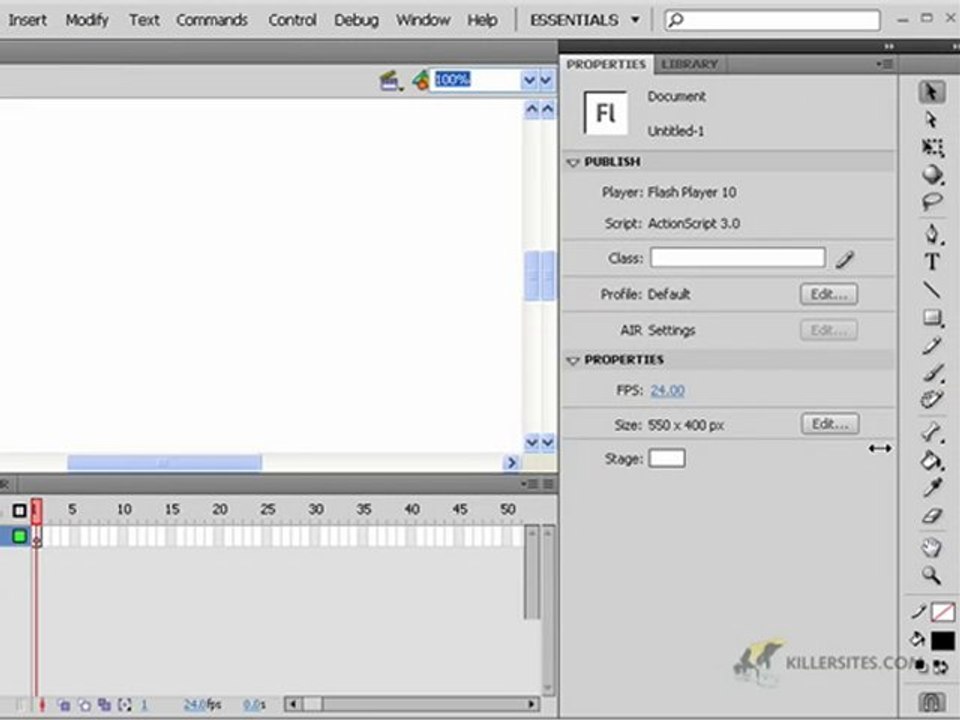The height and width of the screenshot is (720, 960).
Task: Click the stage horizontal scrollbar thumb
Action: pyautogui.click(x=164, y=463)
